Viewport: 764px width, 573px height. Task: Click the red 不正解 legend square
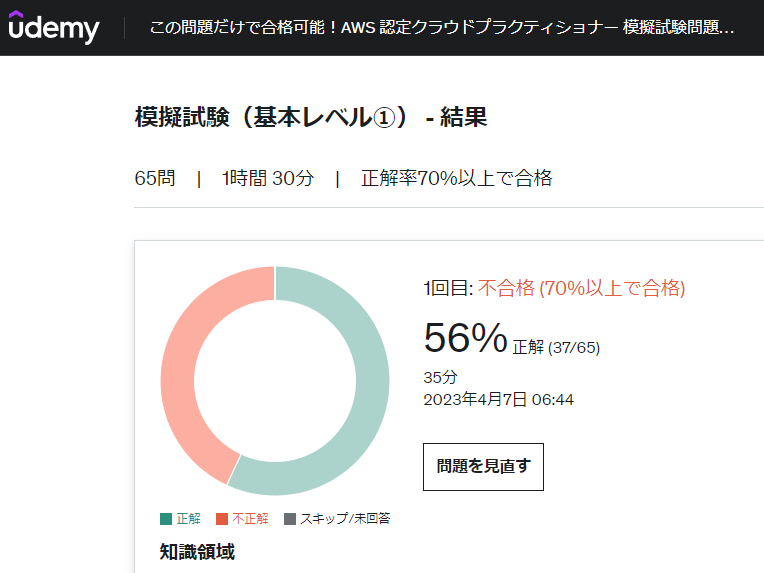[x=222, y=519]
